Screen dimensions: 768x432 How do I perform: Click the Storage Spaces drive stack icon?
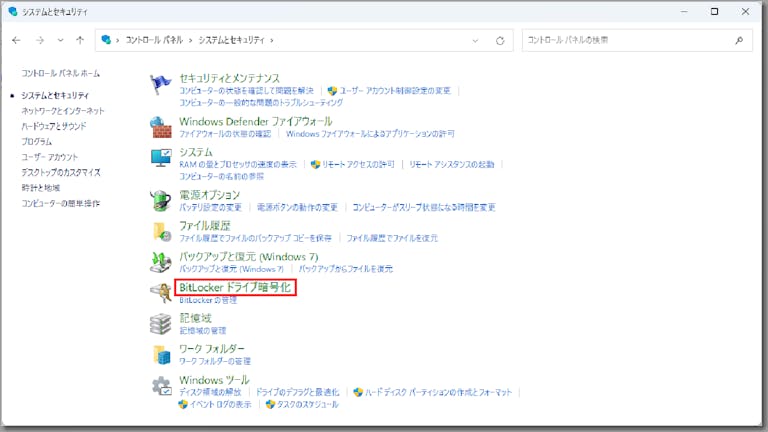click(x=161, y=324)
